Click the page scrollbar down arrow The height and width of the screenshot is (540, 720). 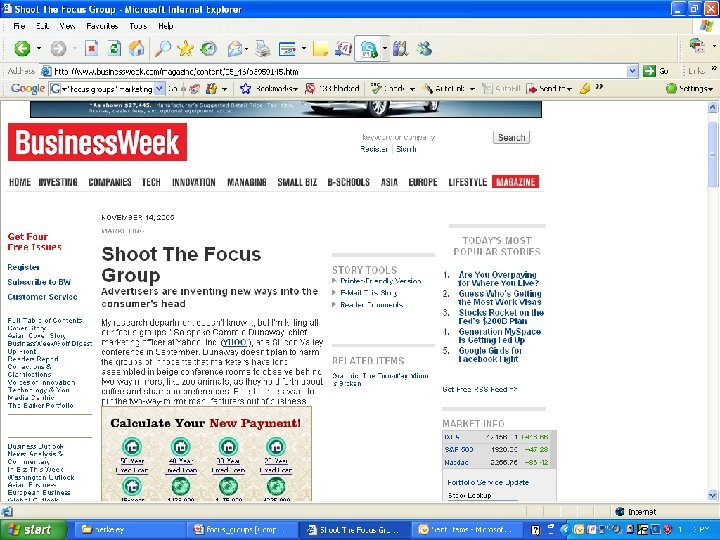click(712, 495)
